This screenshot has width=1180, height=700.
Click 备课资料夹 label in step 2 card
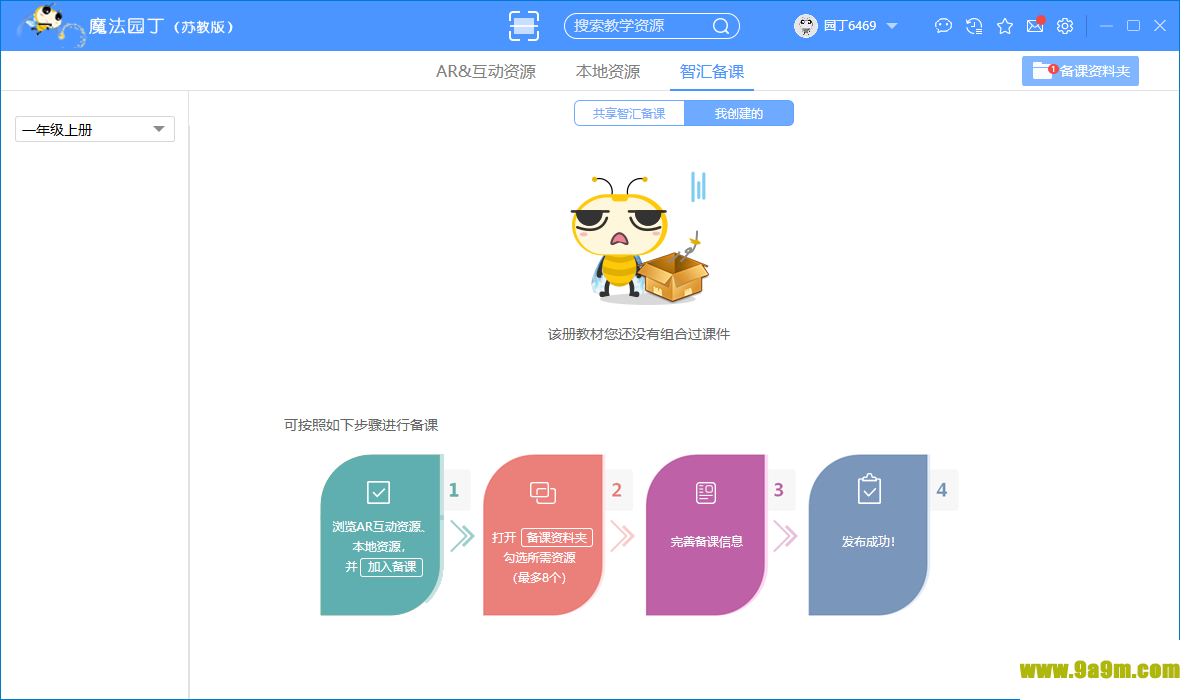coord(557,537)
